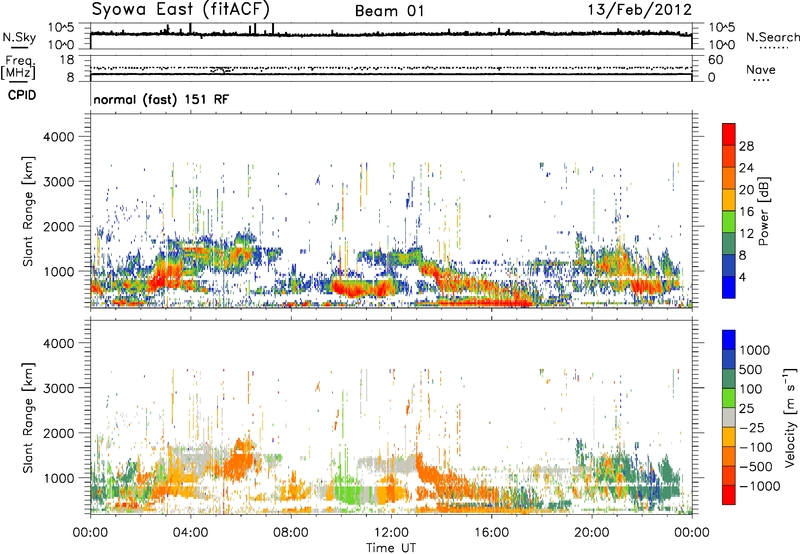Viewport: 800px width, 554px height.
Task: Click the 'N.Search' legend label
Action: click(x=772, y=37)
